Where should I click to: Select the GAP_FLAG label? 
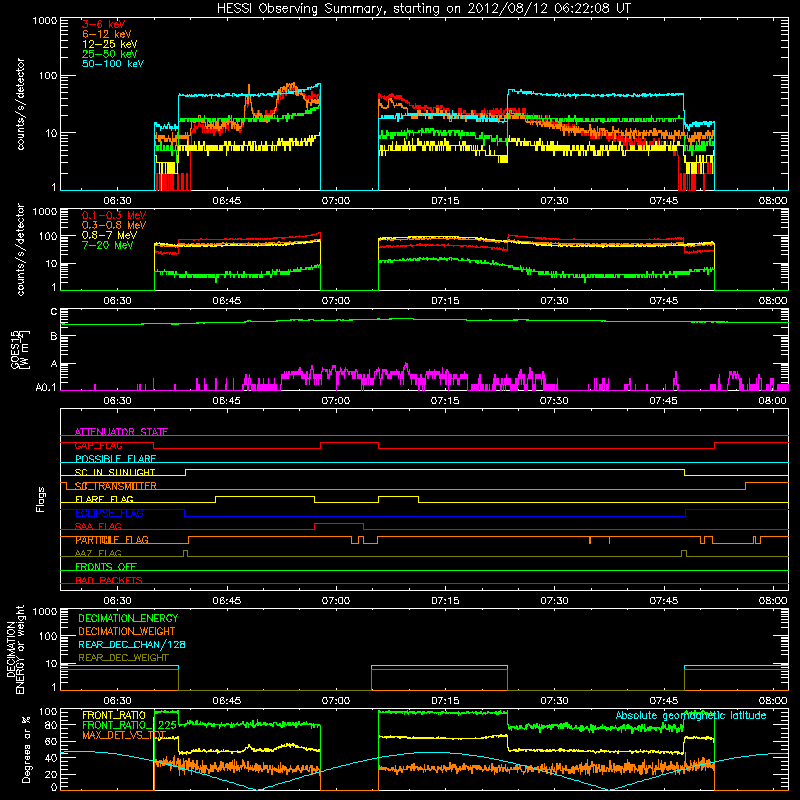tap(98, 445)
